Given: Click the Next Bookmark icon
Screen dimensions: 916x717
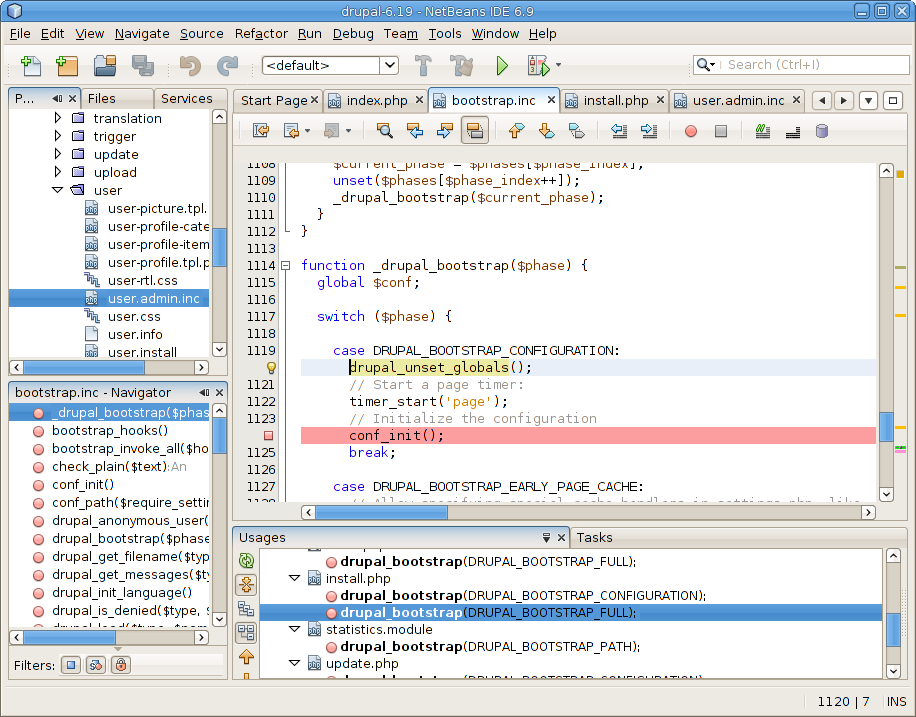Looking at the screenshot, I should pos(546,130).
